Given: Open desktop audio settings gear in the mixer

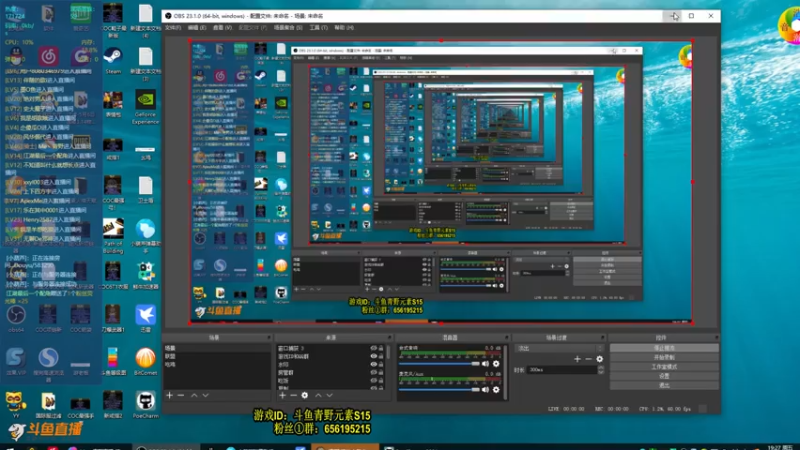Looking at the screenshot, I should (x=496, y=364).
